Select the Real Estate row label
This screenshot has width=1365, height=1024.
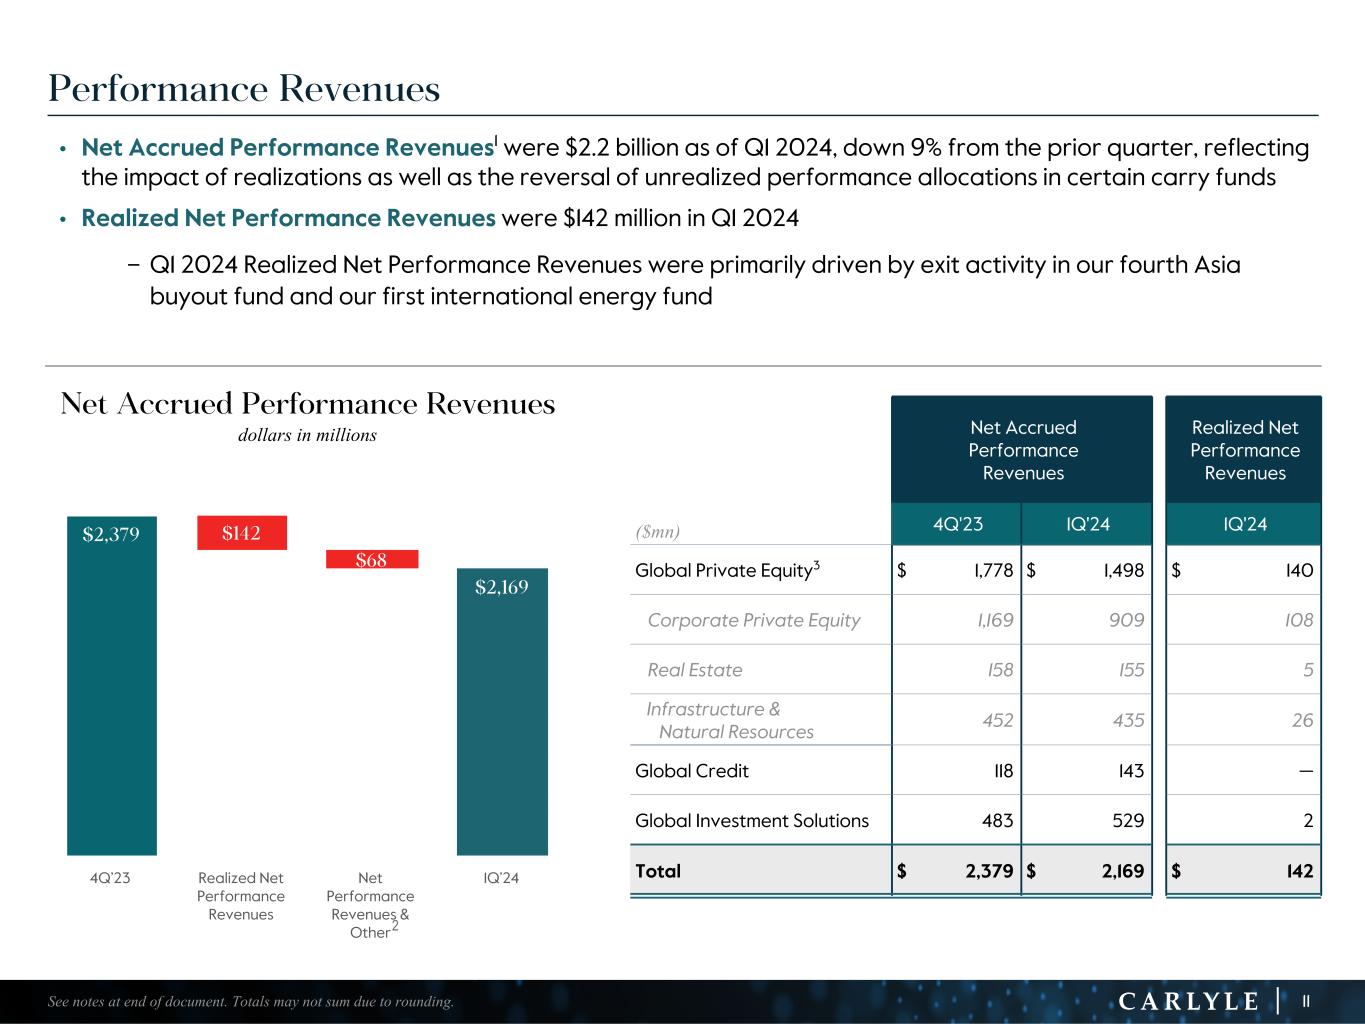(694, 670)
